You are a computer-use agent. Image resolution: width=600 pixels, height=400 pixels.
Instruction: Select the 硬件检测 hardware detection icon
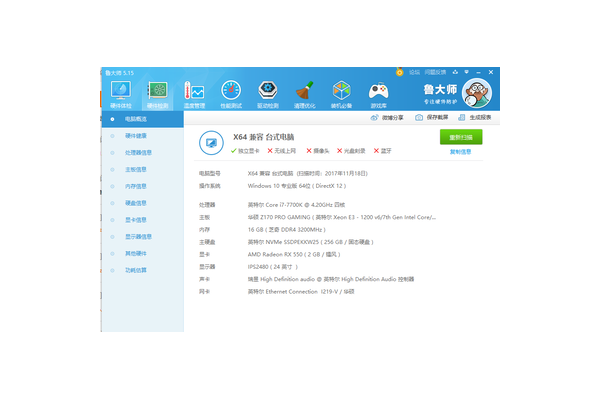coord(157,92)
